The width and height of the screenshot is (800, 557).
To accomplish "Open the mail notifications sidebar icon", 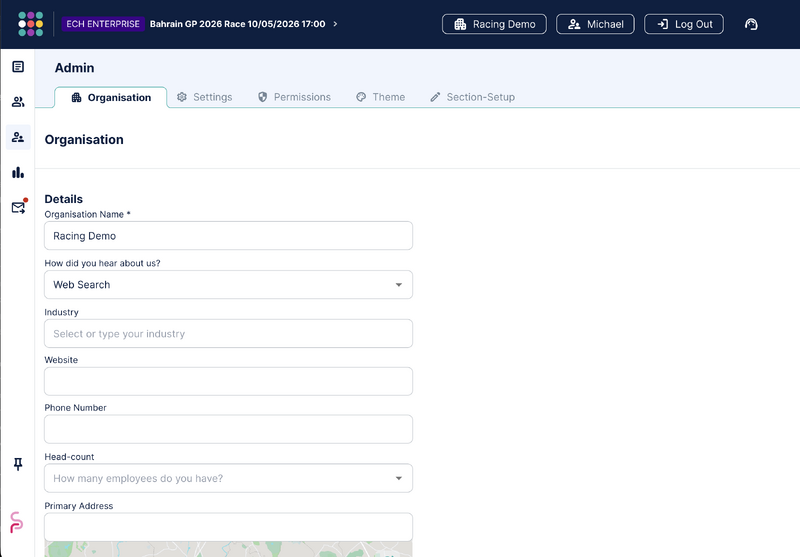I will pyautogui.click(x=19, y=207).
